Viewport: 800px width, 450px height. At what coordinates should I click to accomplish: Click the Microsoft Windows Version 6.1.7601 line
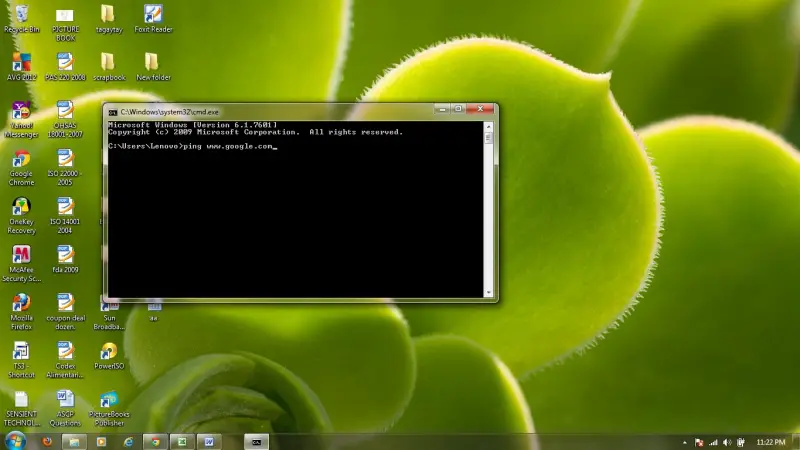point(193,125)
